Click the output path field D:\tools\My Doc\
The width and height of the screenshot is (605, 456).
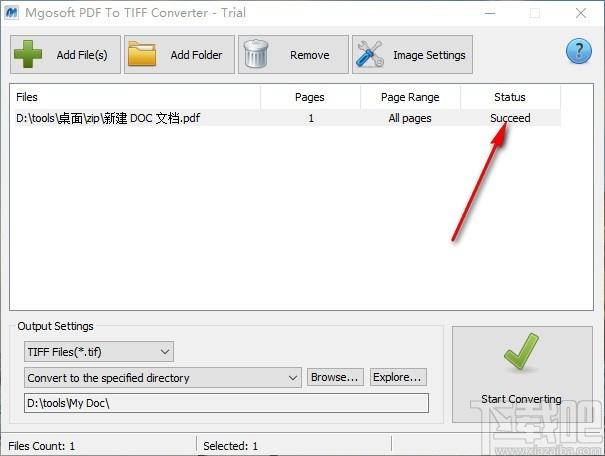(x=226, y=403)
